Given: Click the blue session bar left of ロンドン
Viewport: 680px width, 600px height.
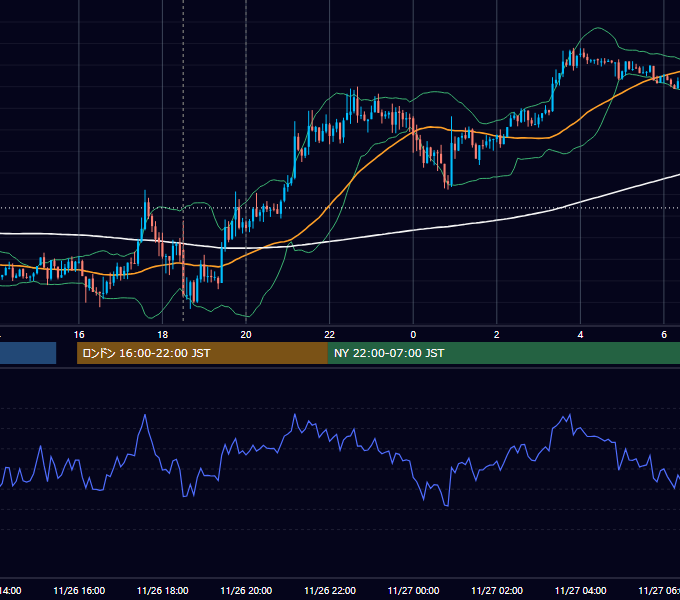Looking at the screenshot, I should click(28, 353).
